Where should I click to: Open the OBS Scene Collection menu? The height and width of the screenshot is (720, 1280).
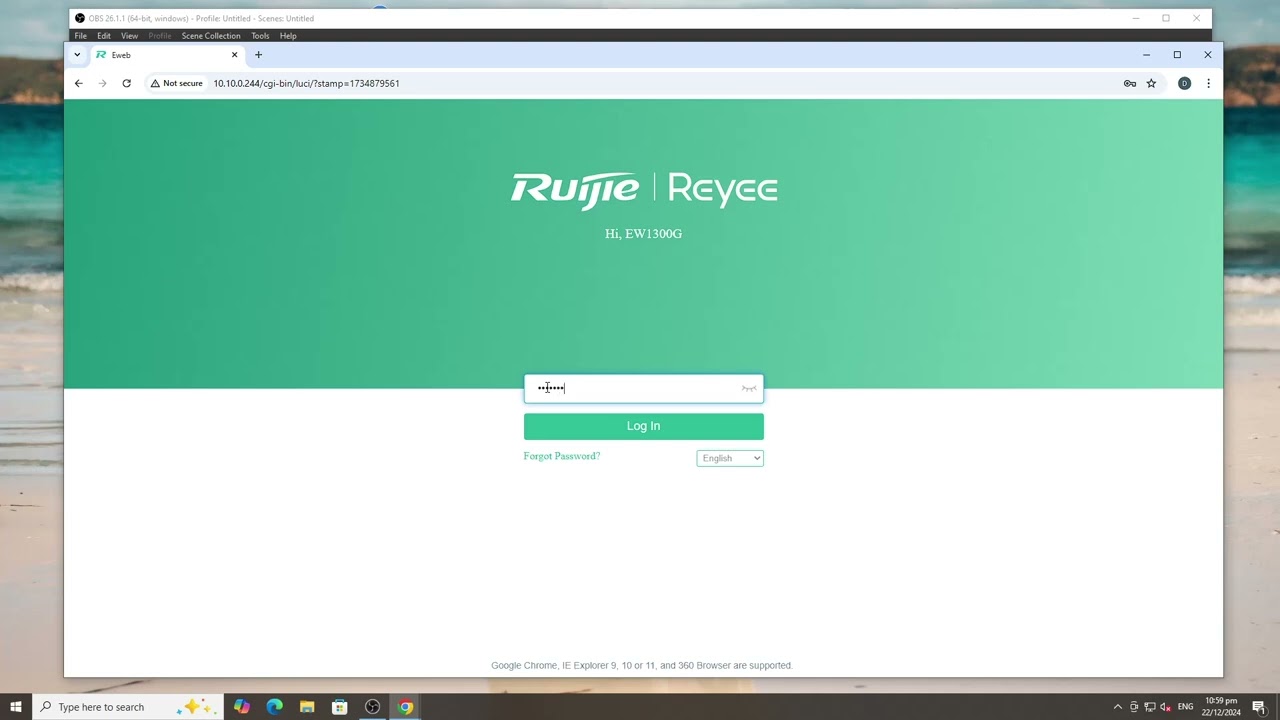point(211,36)
